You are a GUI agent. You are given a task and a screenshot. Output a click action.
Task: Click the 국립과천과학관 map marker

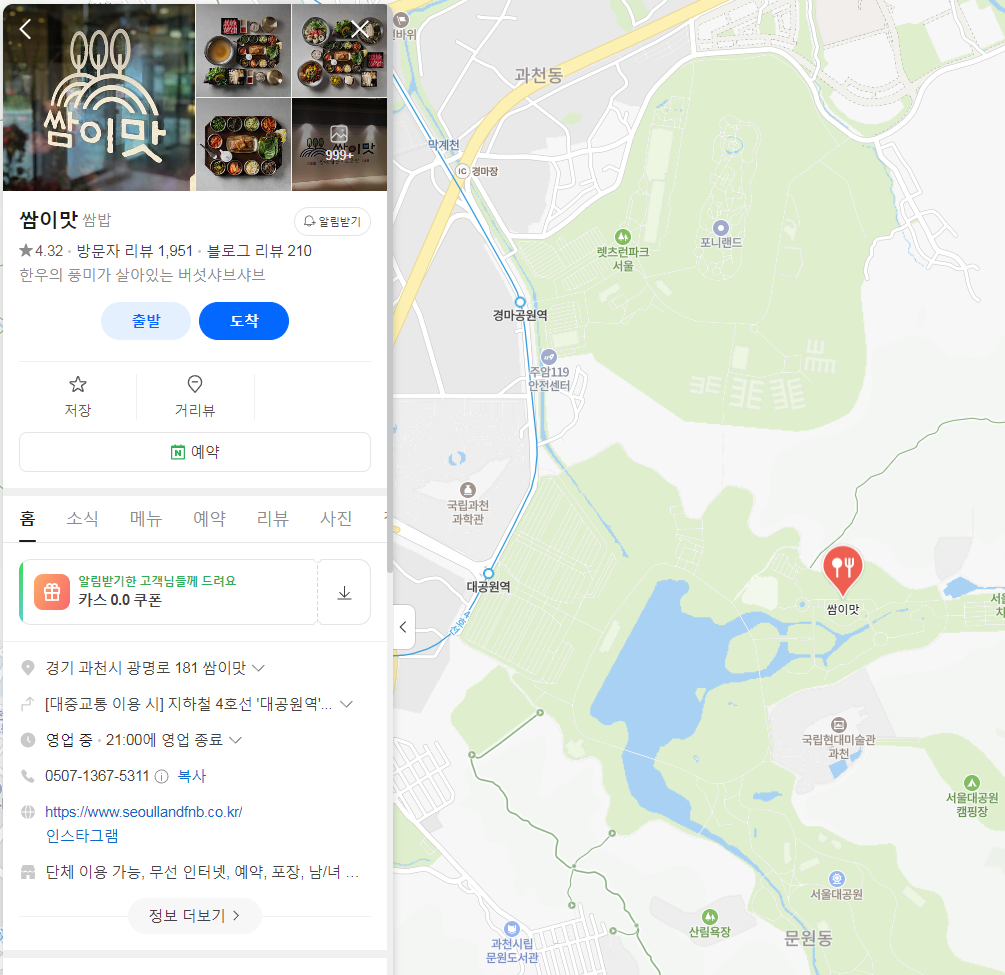coord(468,490)
